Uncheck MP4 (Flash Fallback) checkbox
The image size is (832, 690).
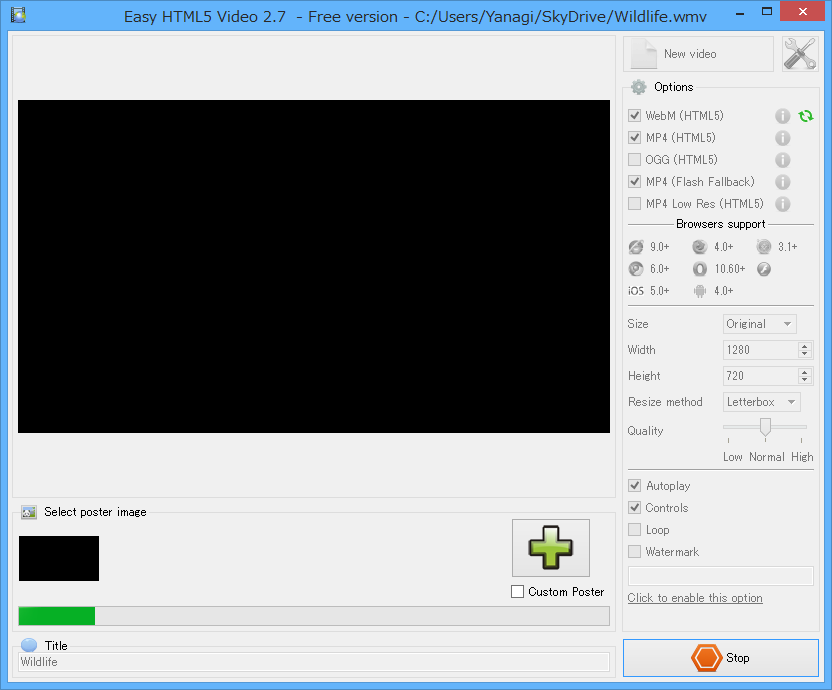(635, 182)
